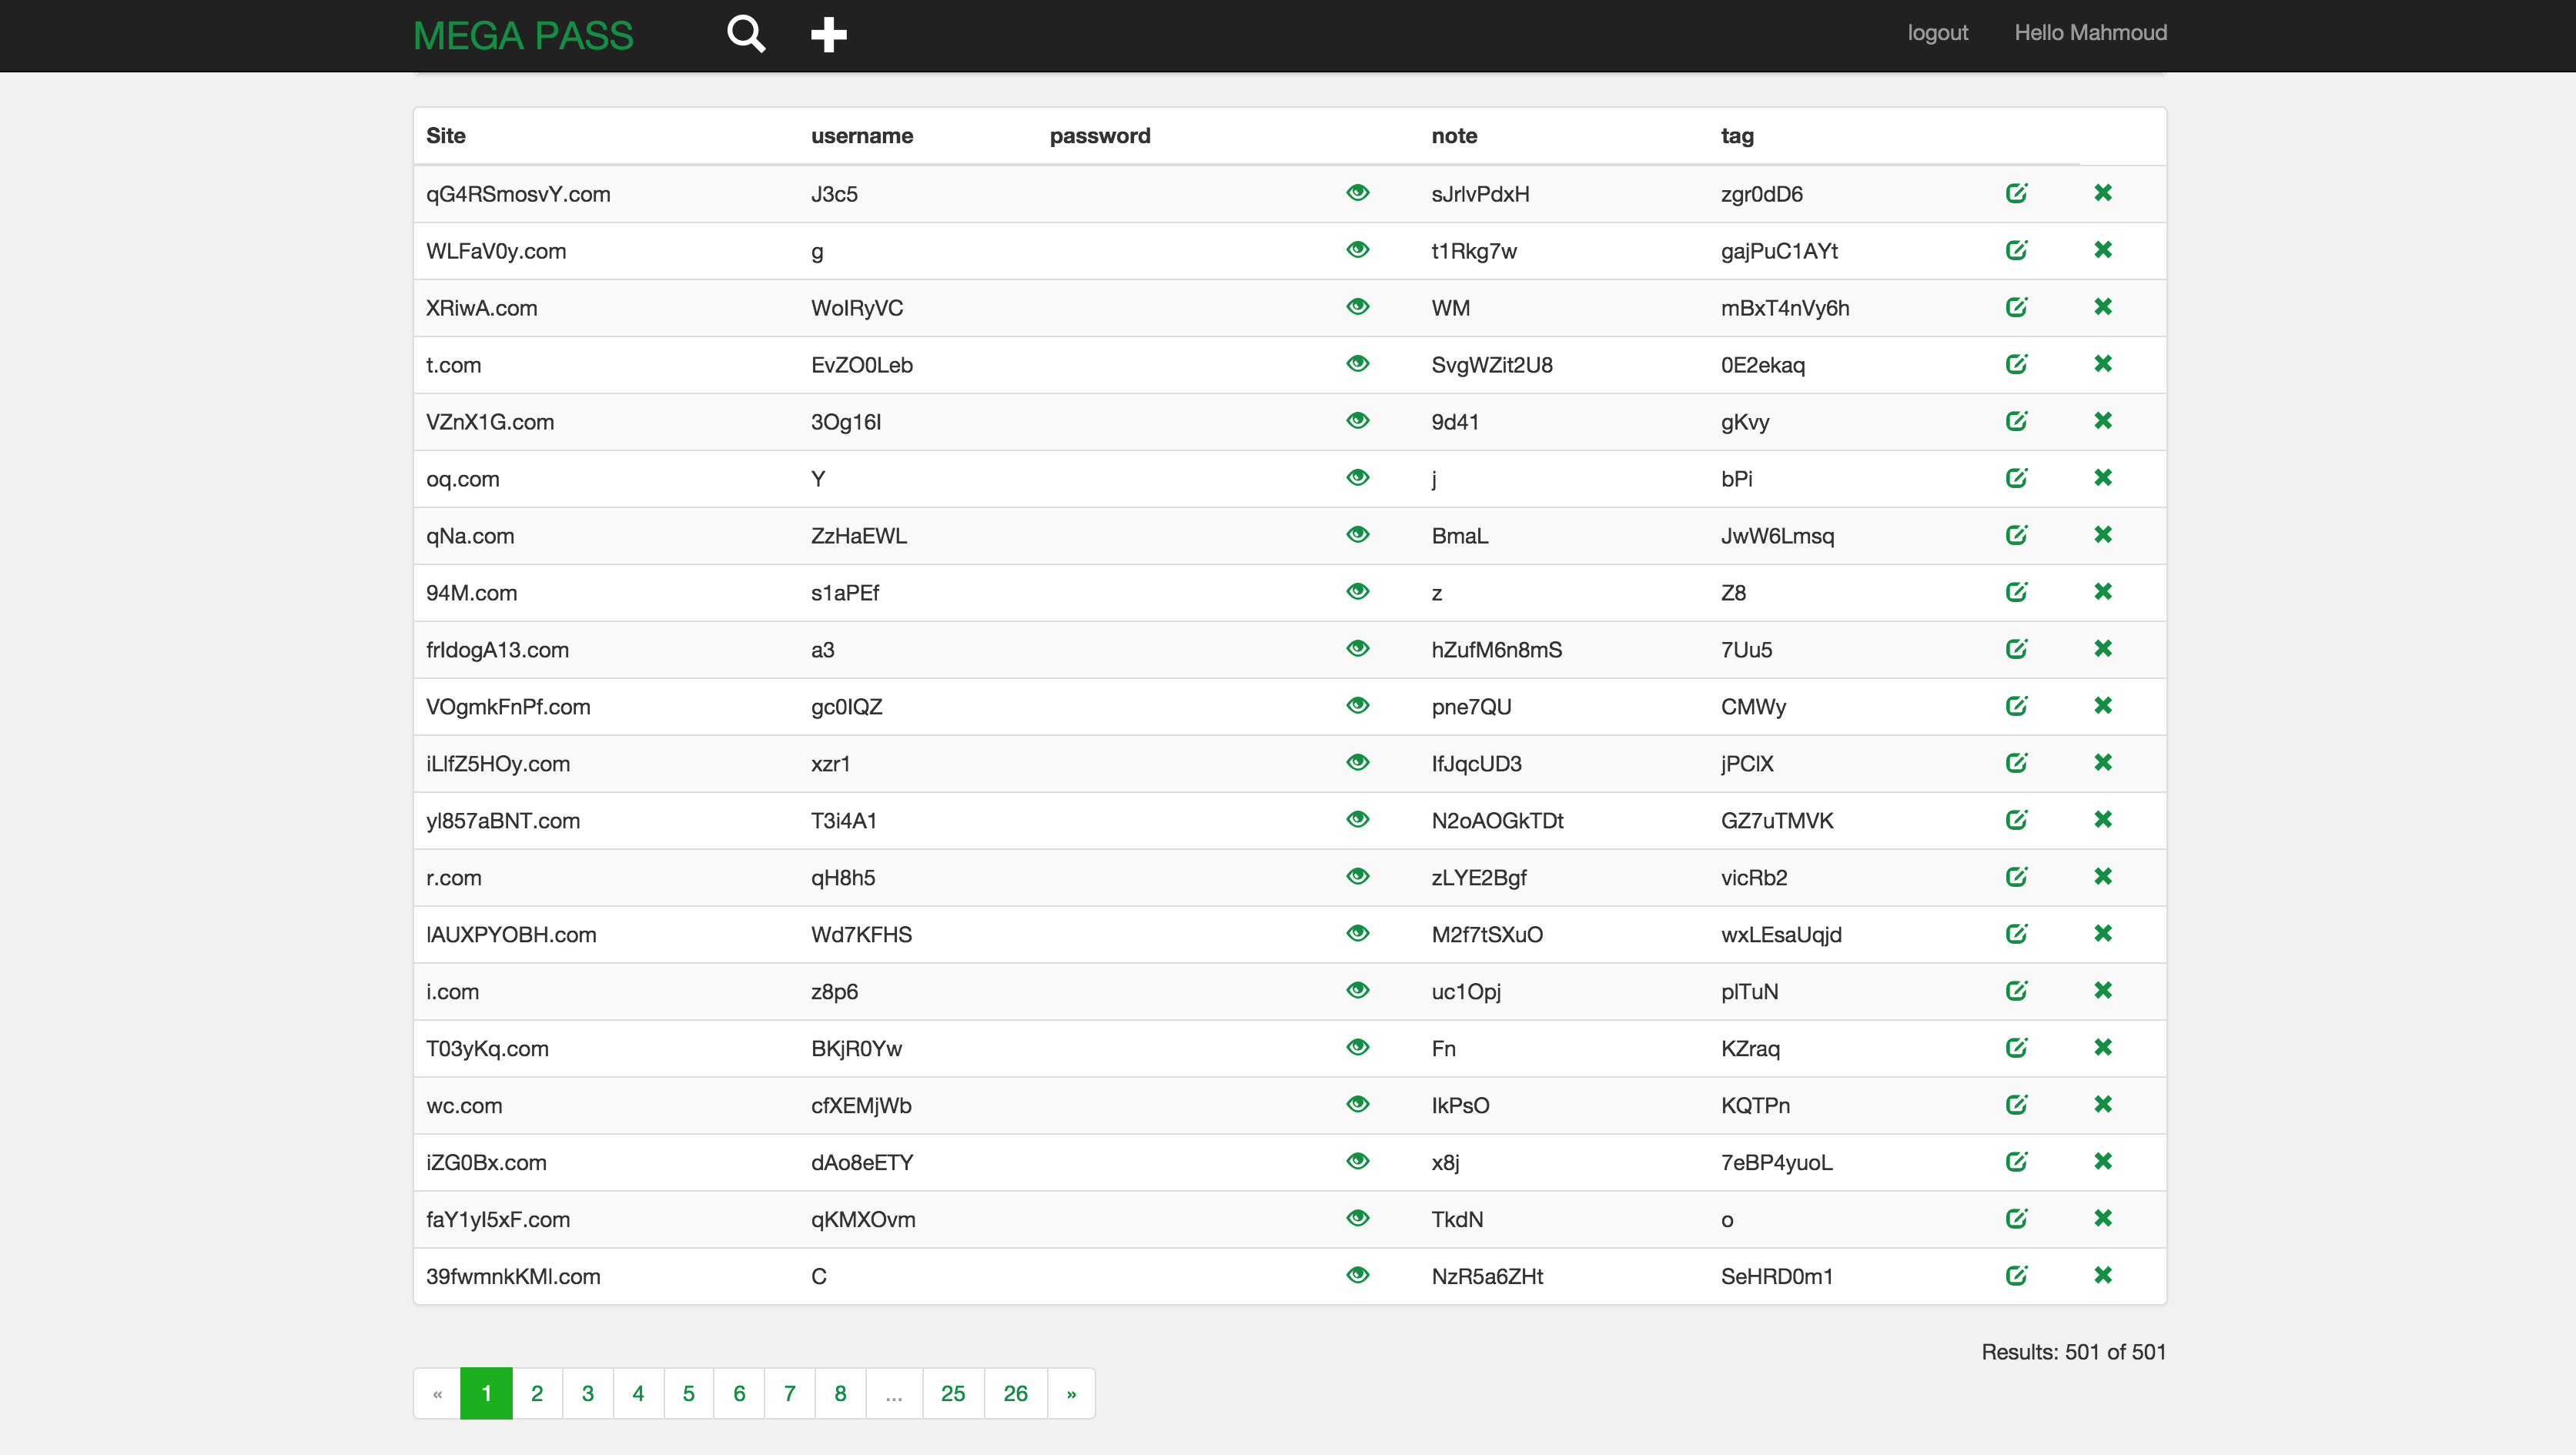Screen dimensions: 2576x1455
Task: Delete the r.com entry
Action: point(2103,877)
